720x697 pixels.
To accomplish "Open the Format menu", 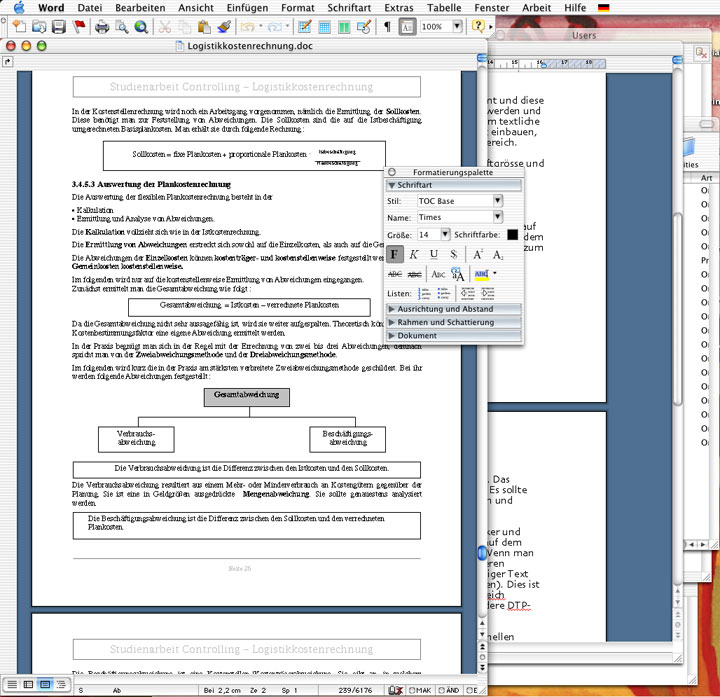I will click(298, 7).
